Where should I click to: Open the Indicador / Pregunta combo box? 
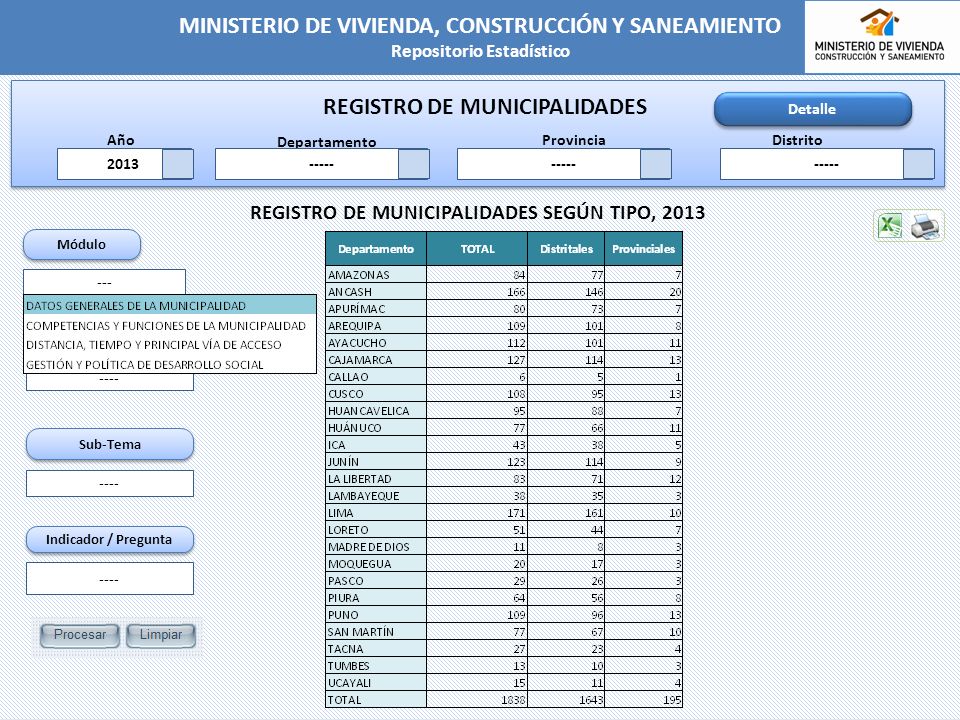click(110, 579)
